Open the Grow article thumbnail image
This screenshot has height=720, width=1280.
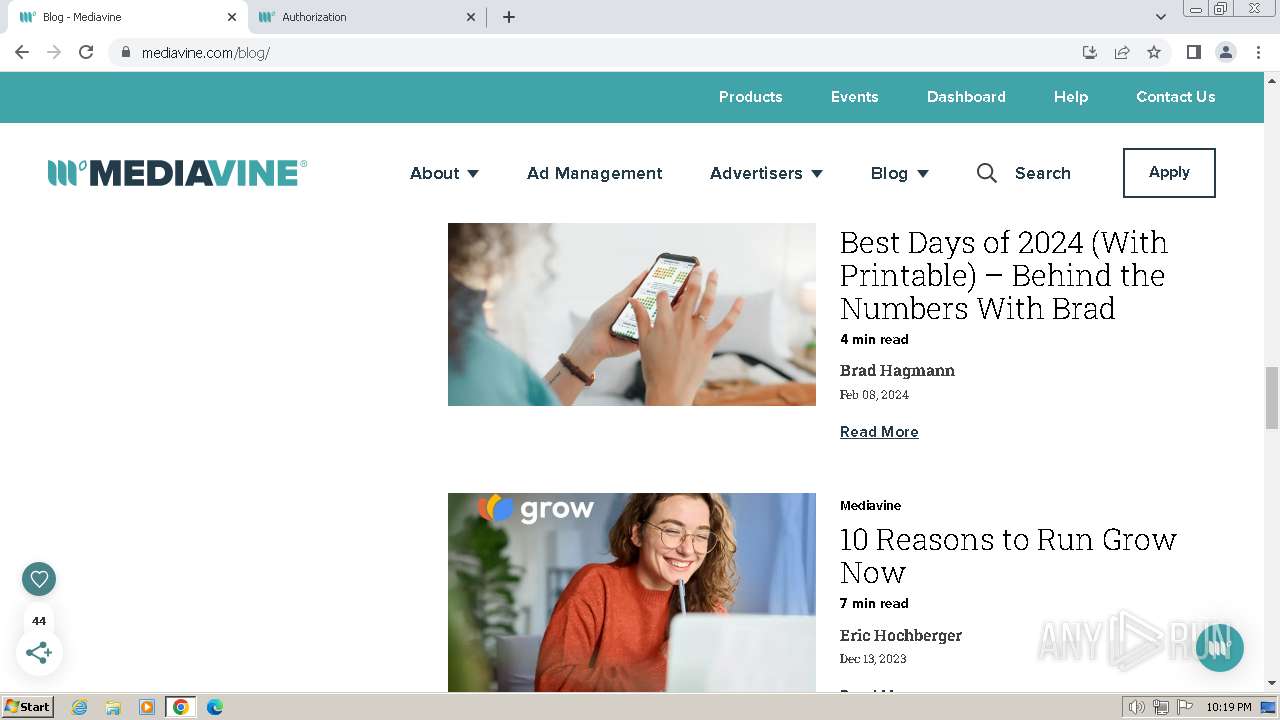tap(632, 592)
